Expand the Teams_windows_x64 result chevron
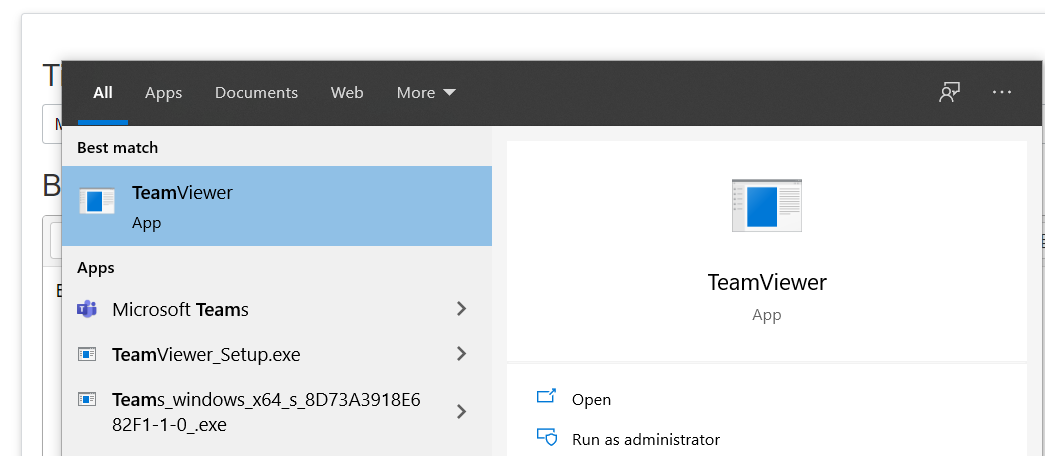Screen dimensions: 1045x456 461,411
